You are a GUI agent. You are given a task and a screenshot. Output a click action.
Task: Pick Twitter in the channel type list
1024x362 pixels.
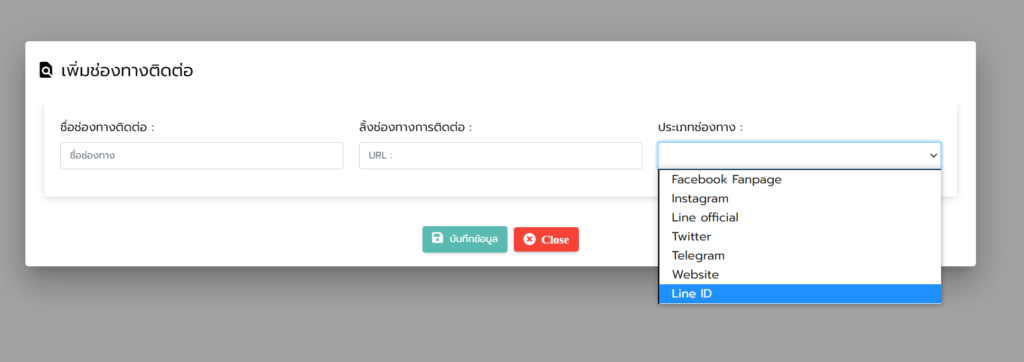[x=800, y=236]
